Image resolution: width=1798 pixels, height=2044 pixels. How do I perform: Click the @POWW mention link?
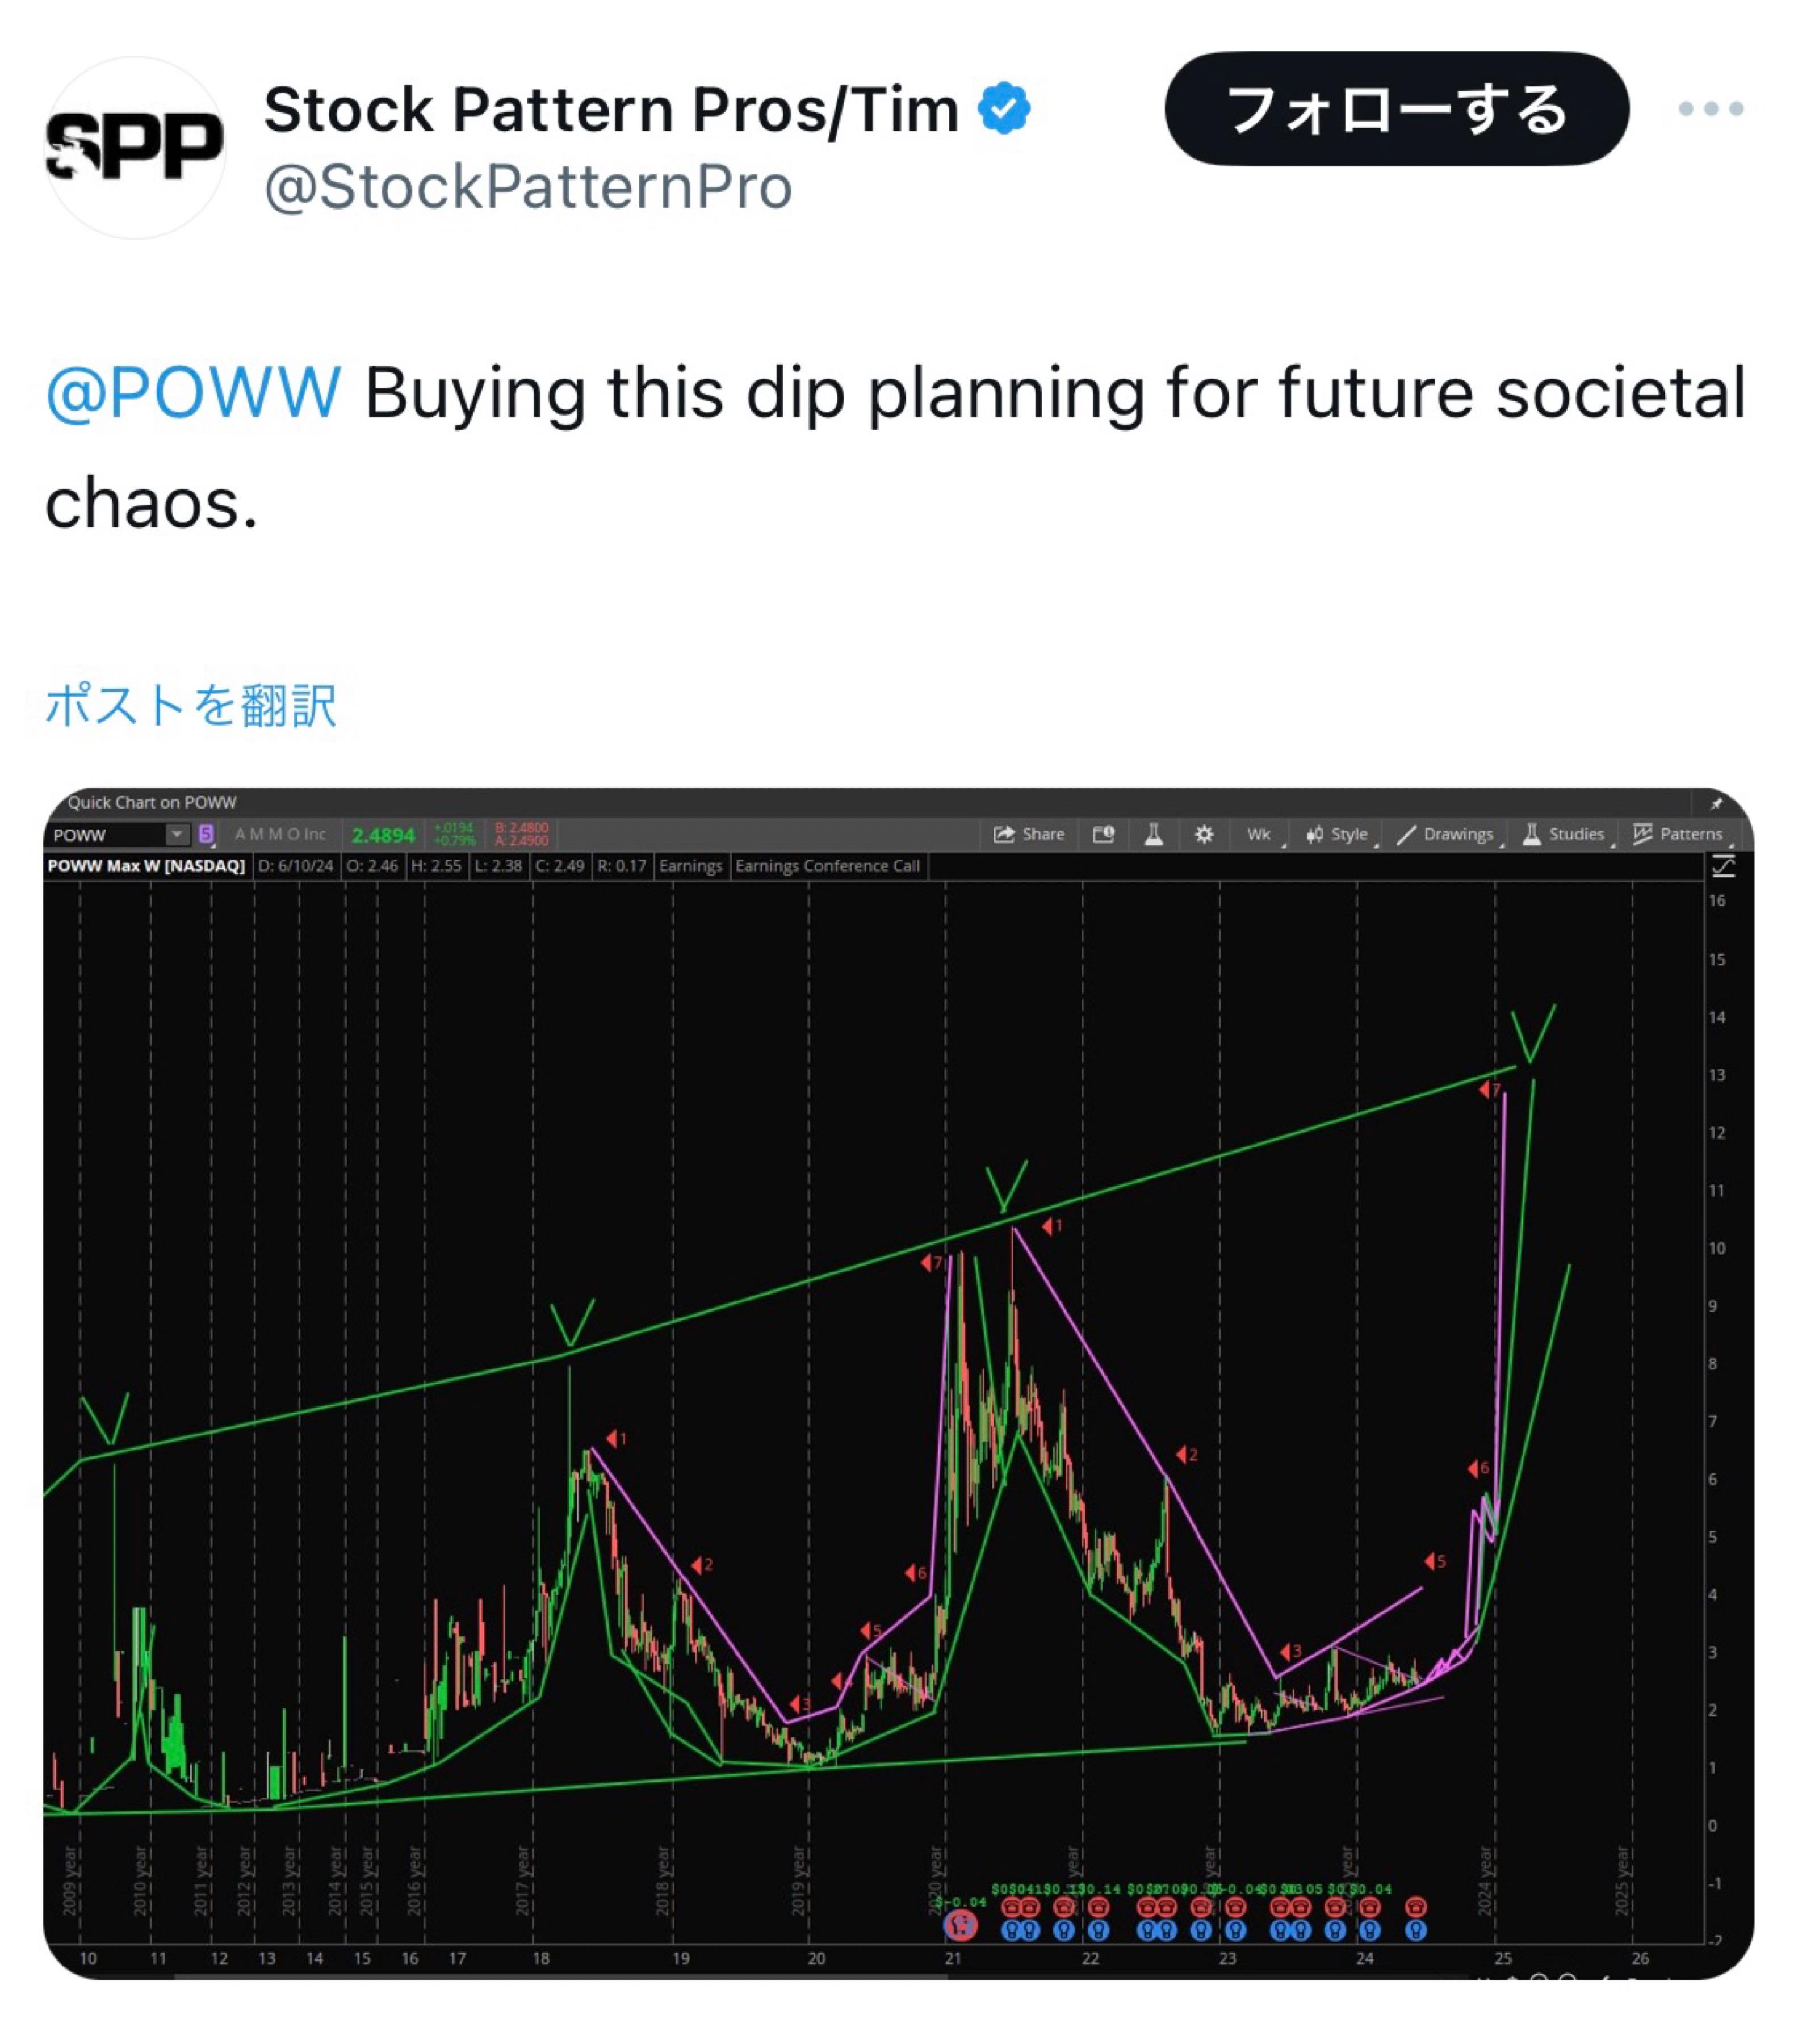(193, 392)
